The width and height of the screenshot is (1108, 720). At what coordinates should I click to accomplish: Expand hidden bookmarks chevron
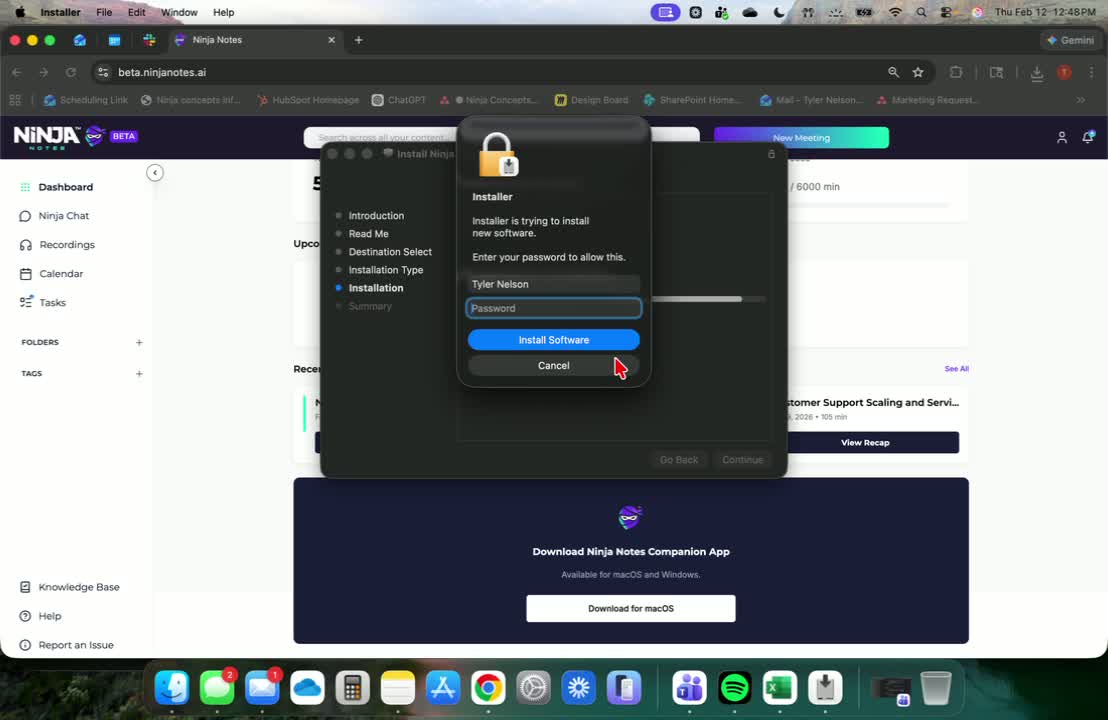(1080, 100)
